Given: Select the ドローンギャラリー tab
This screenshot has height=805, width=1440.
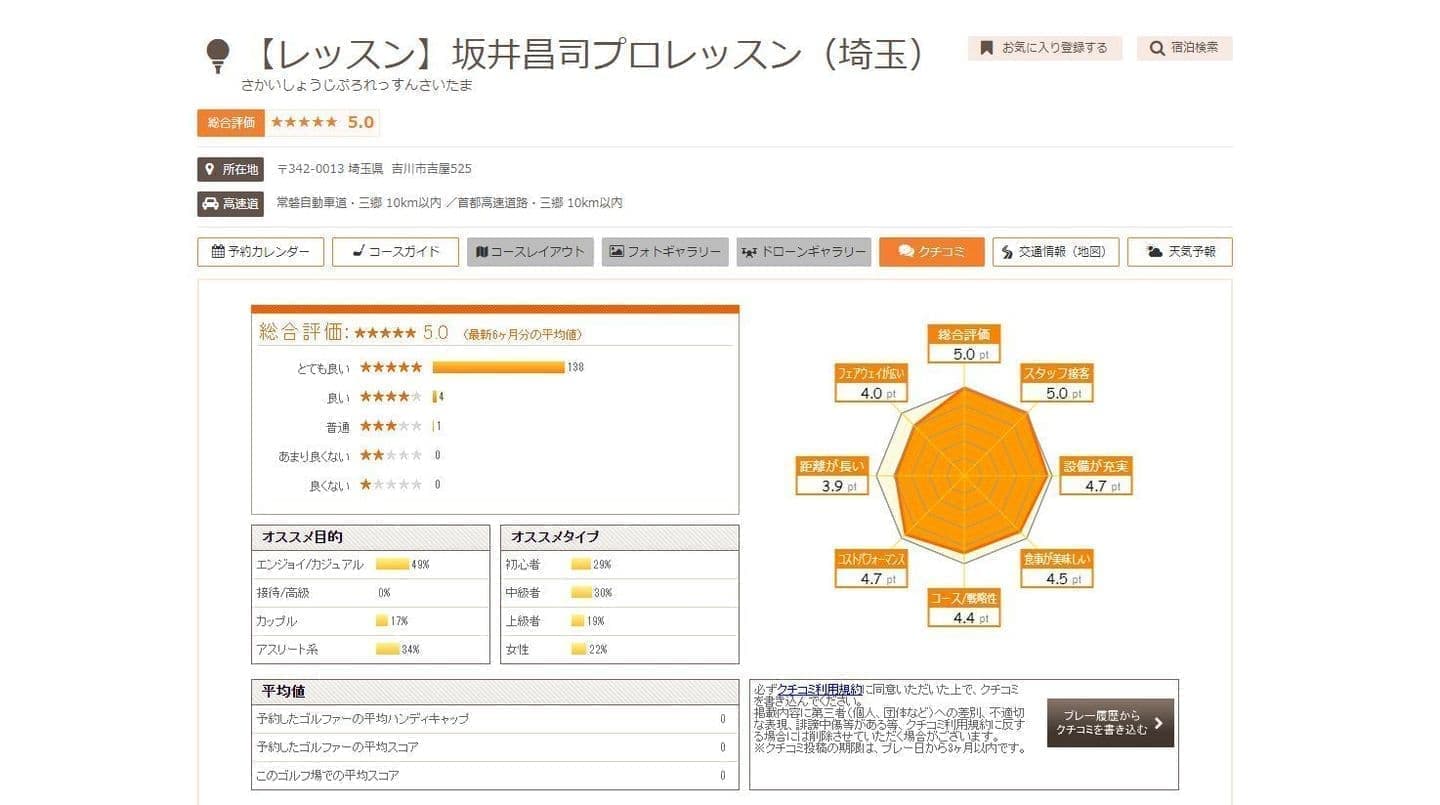Looking at the screenshot, I should (x=804, y=252).
